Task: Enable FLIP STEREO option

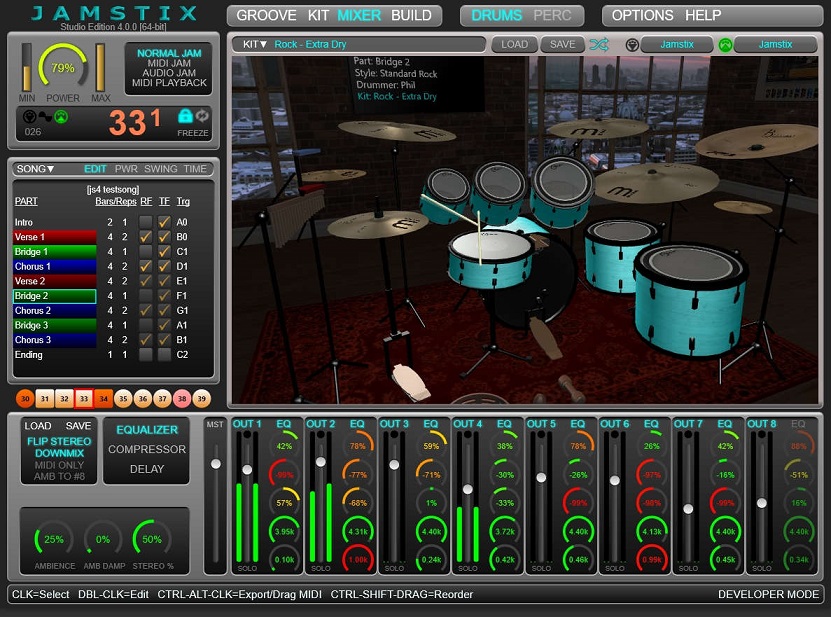Action: point(59,441)
